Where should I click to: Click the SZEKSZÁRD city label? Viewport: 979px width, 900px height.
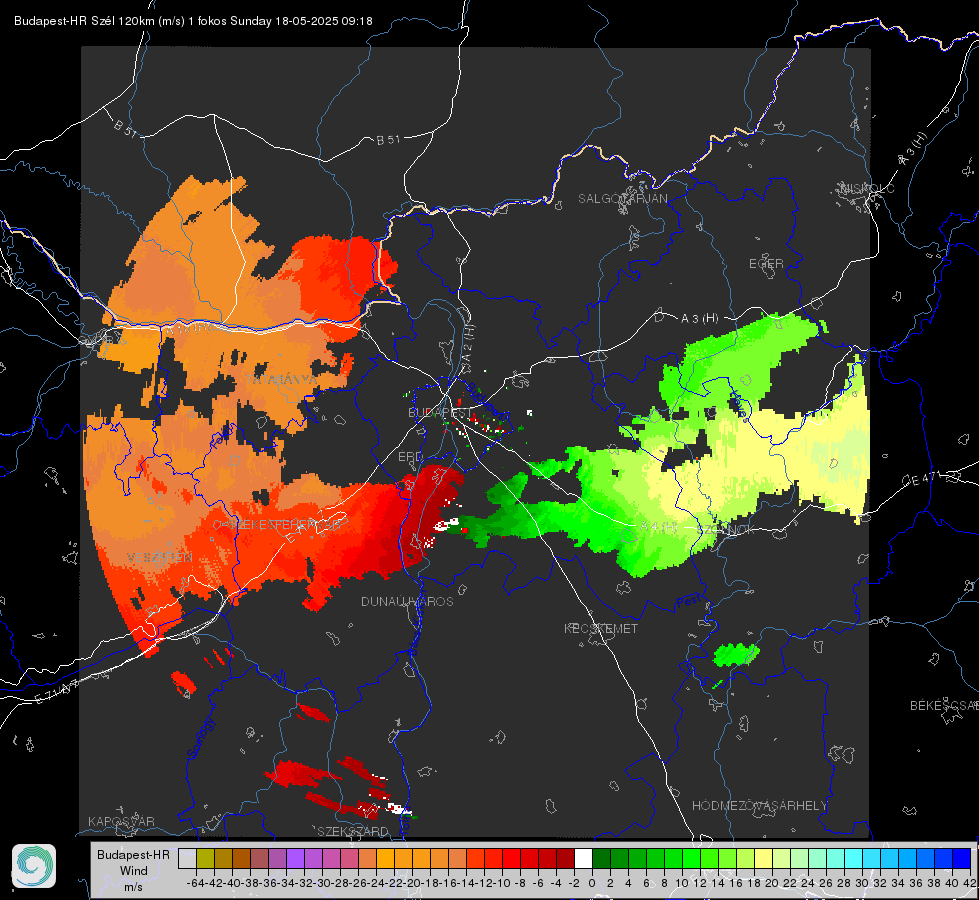tap(353, 831)
